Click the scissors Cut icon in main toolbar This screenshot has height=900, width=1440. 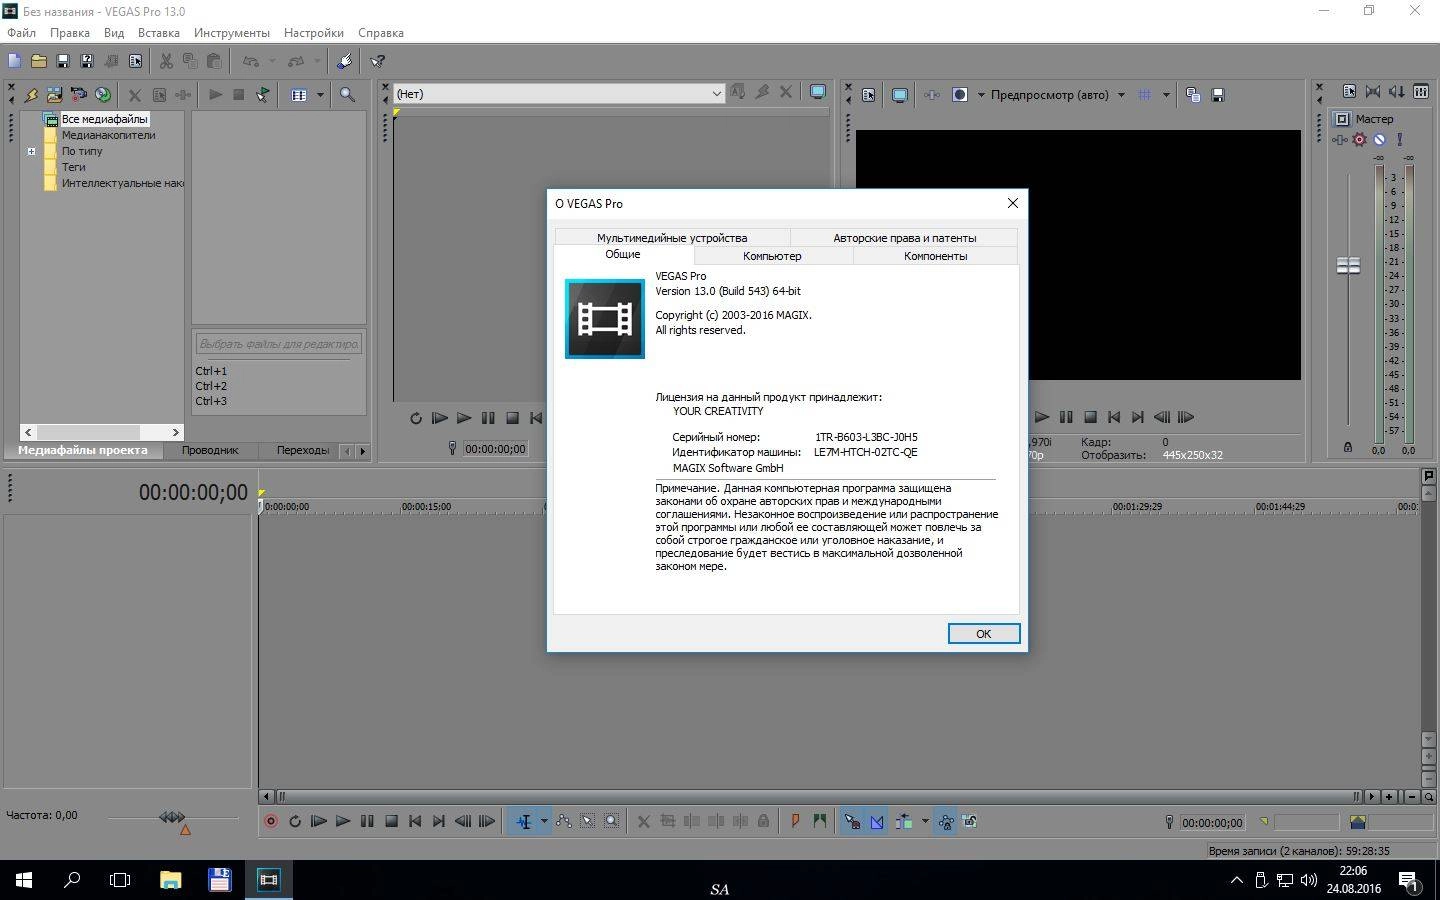click(x=166, y=61)
